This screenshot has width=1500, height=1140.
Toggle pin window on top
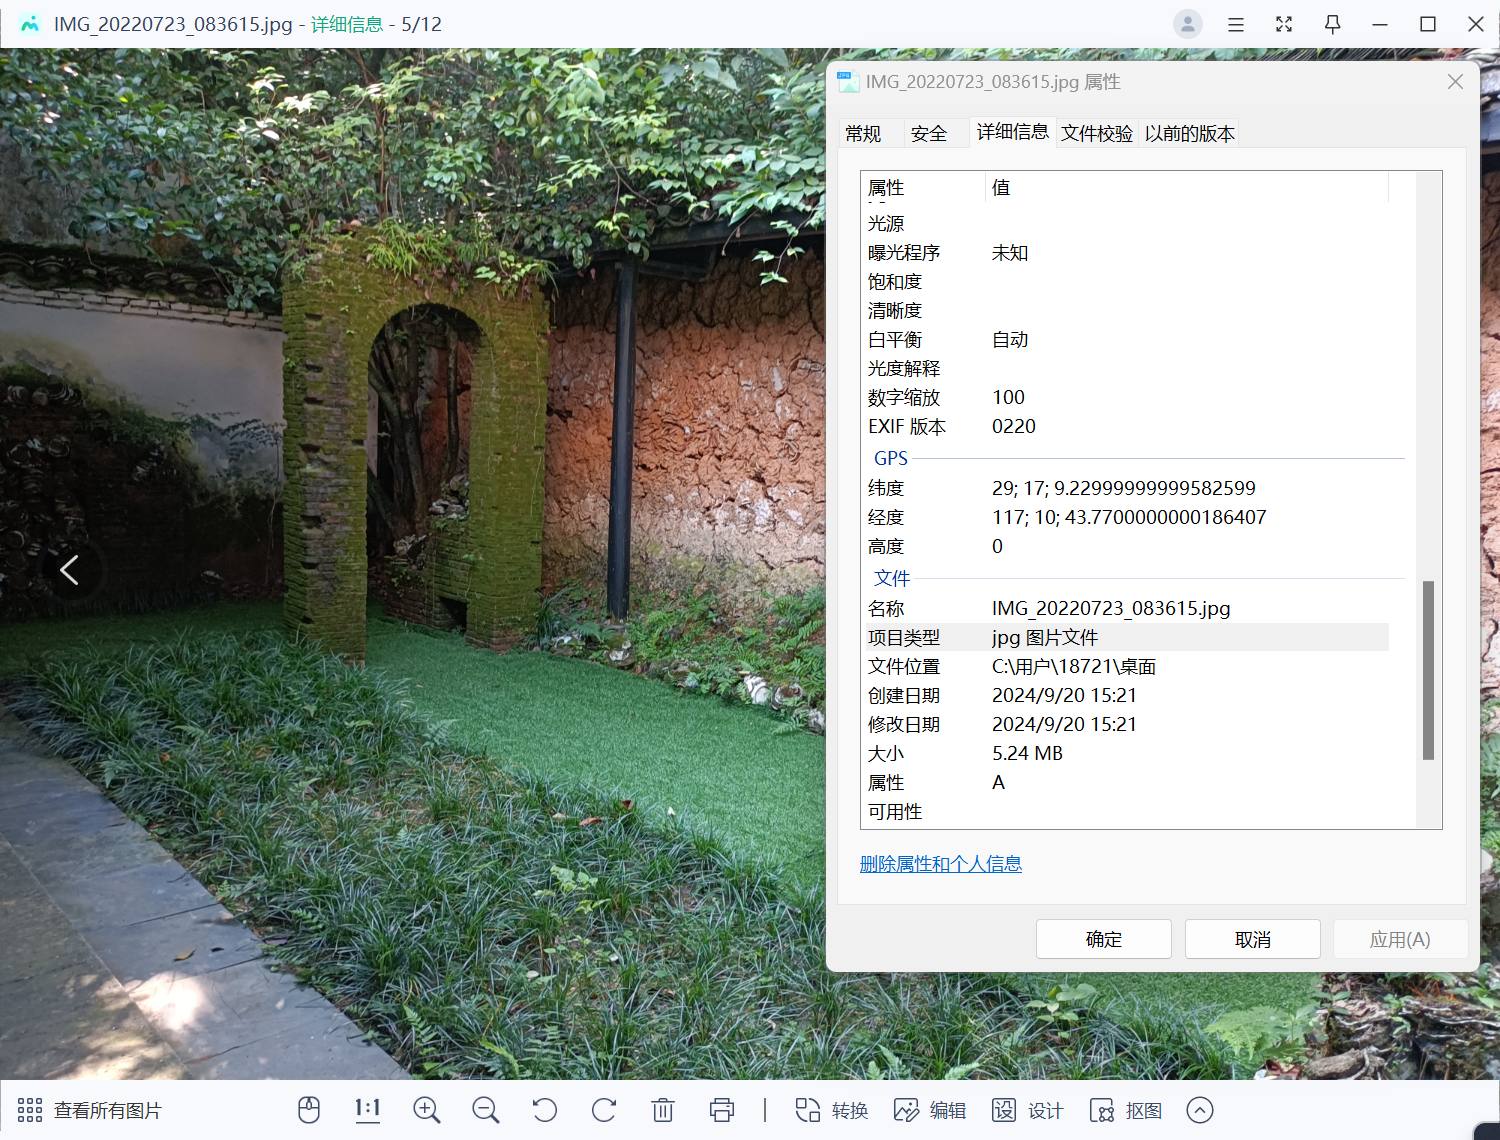coord(1332,24)
